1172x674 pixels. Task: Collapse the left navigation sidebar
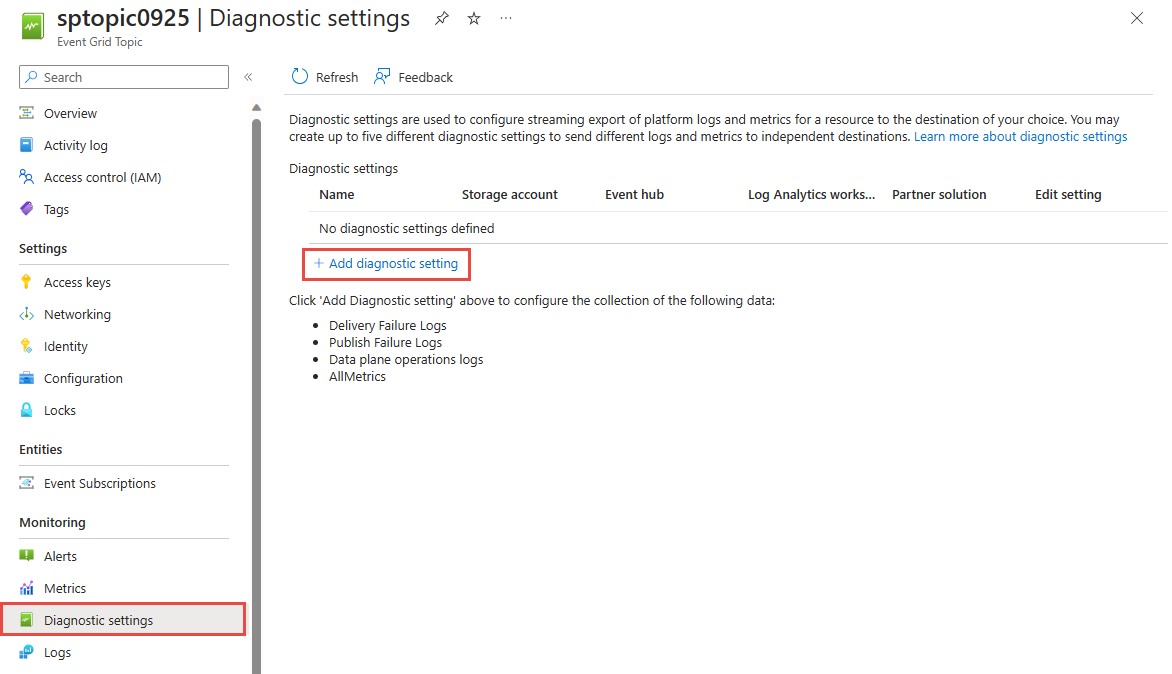(248, 75)
